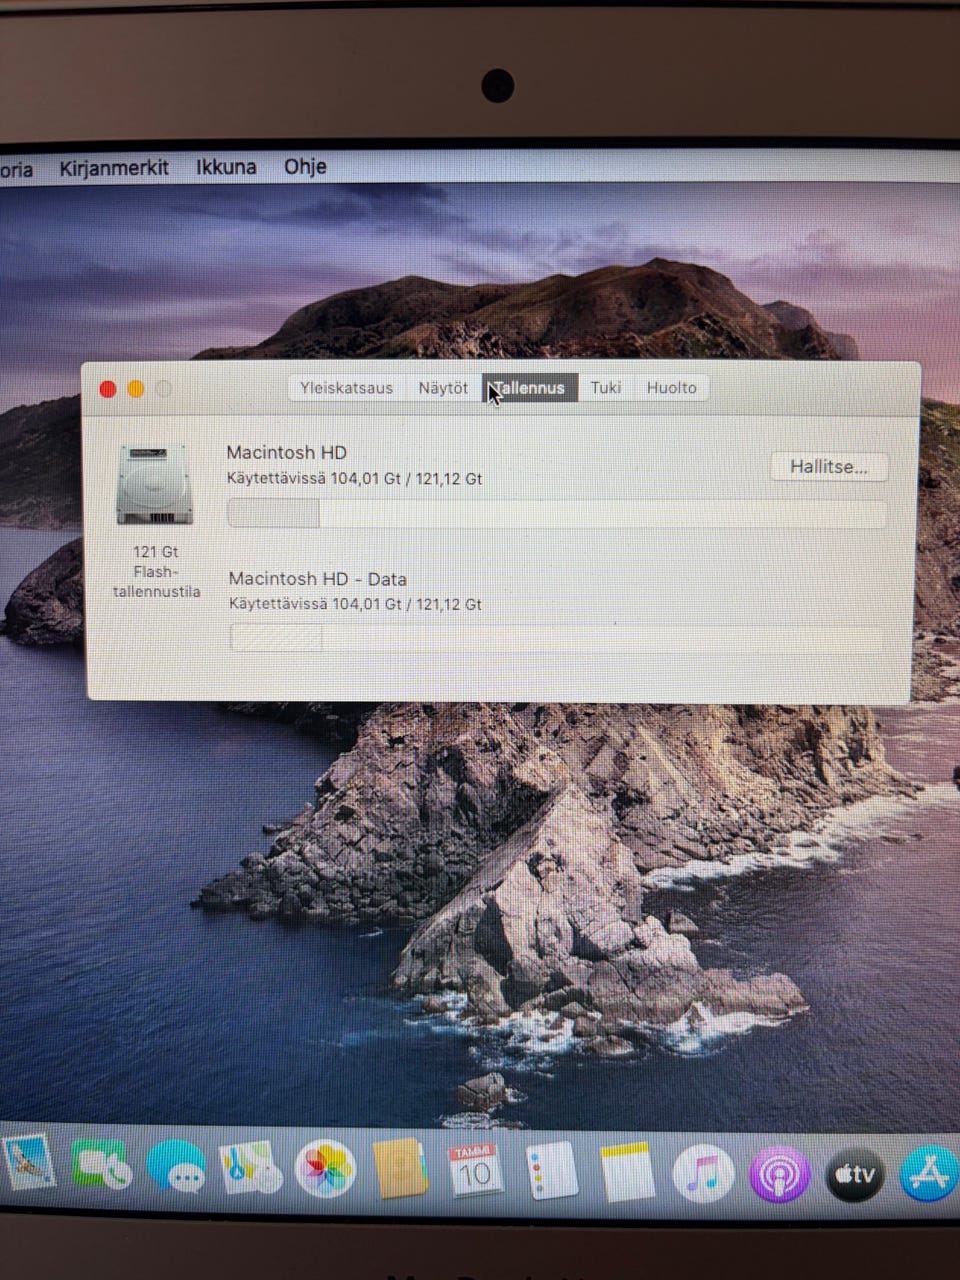Image resolution: width=960 pixels, height=1280 pixels.
Task: Switch to the Tuki tab
Action: 605,388
